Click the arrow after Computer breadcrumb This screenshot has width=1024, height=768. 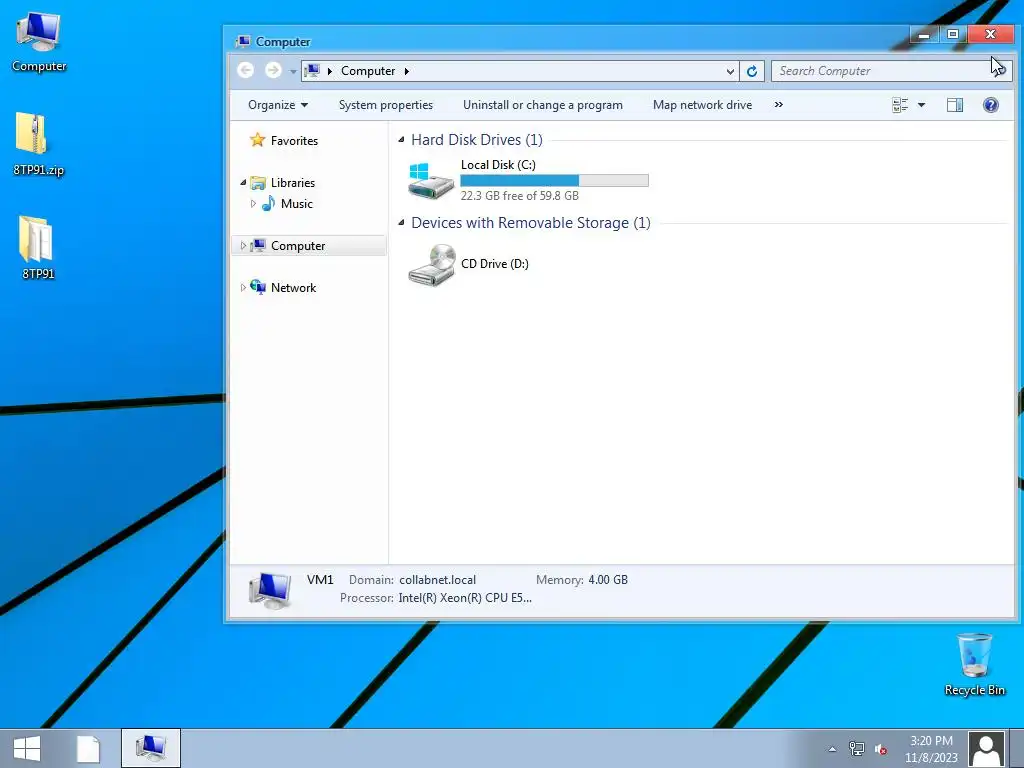pos(406,71)
